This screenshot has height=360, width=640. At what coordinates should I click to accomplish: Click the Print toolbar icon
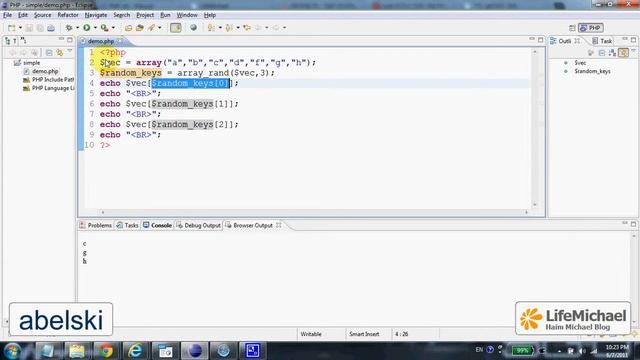tap(51, 28)
